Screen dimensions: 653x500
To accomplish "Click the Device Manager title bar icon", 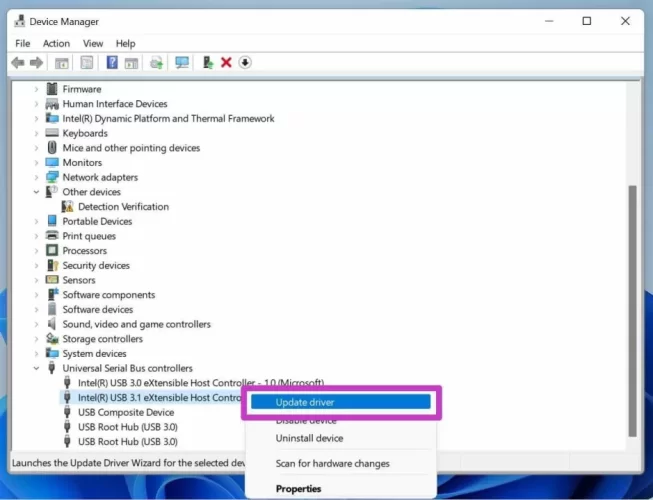I will coord(19,21).
